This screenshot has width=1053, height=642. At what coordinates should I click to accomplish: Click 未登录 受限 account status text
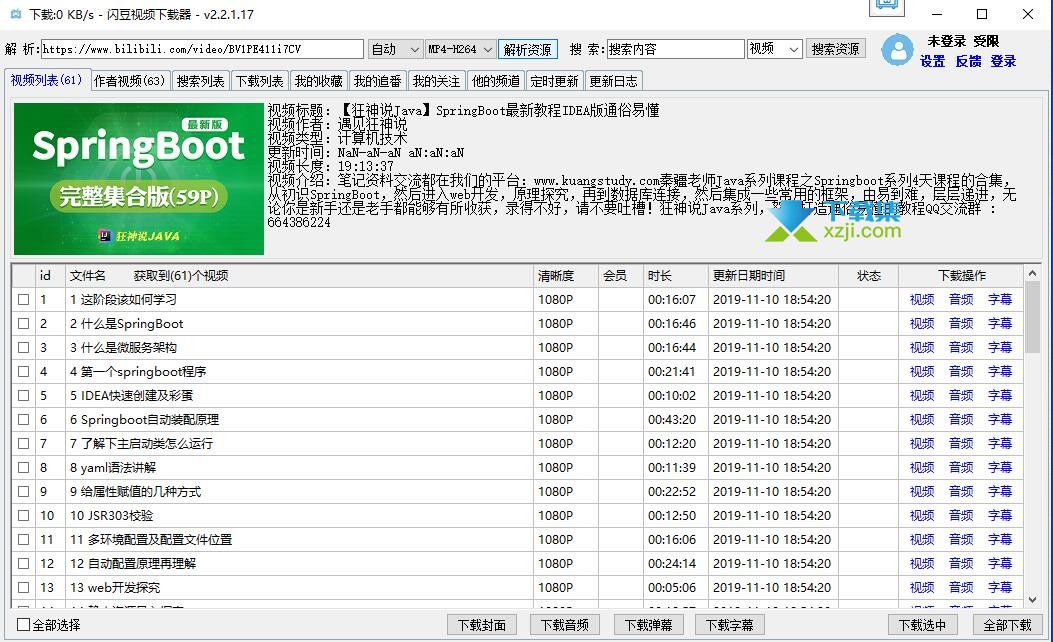pyautogui.click(x=963, y=41)
